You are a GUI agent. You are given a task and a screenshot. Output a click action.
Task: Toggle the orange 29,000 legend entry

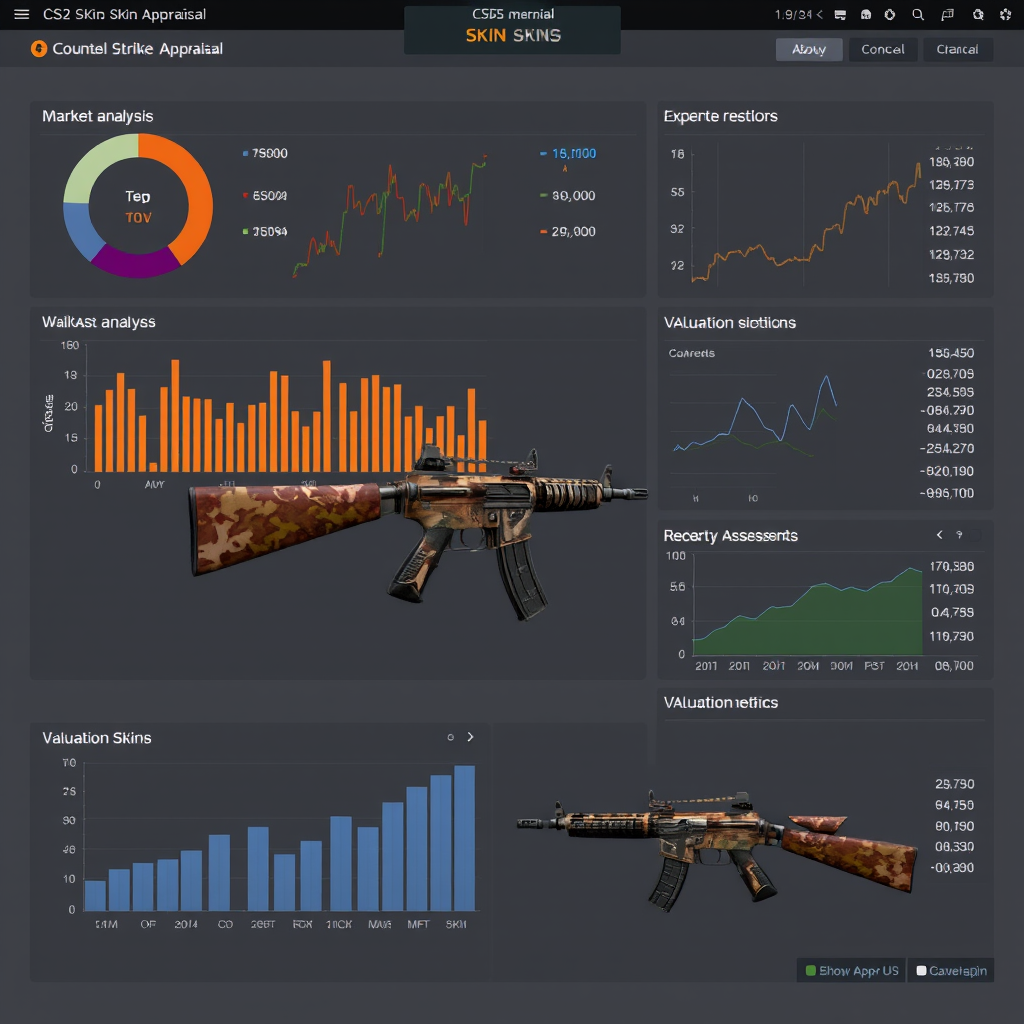(x=568, y=231)
